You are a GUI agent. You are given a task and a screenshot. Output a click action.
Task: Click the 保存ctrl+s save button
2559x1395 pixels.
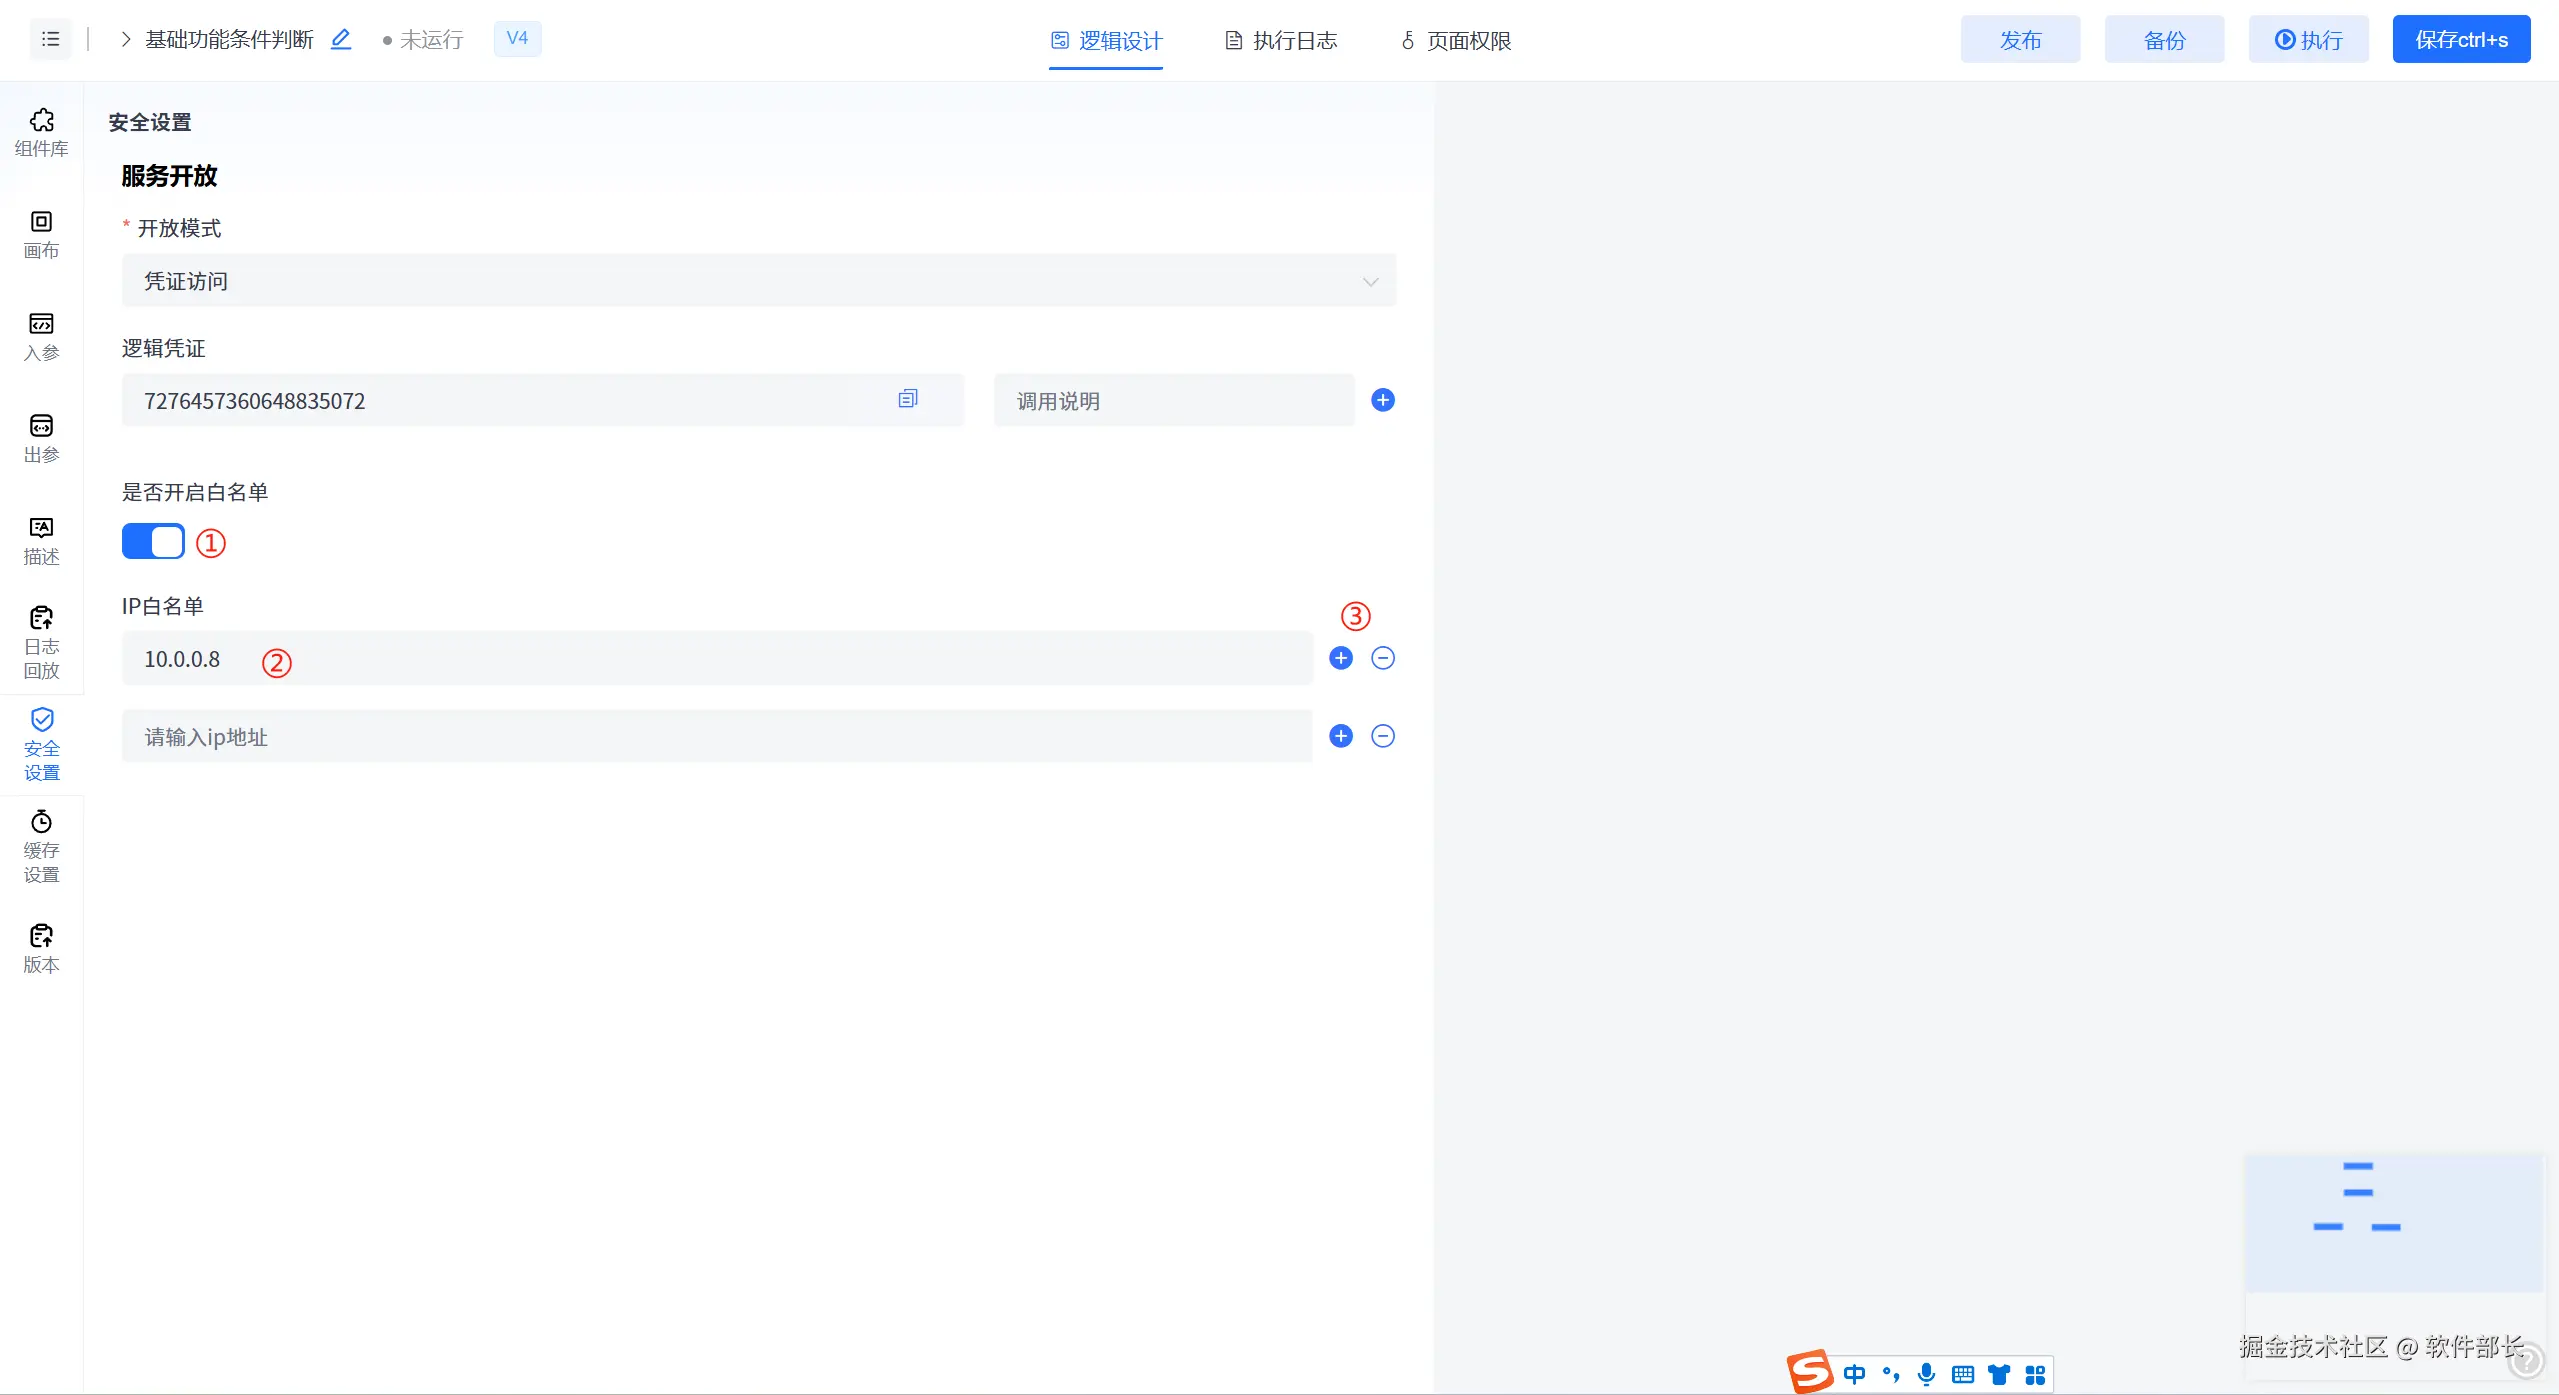click(x=2460, y=39)
